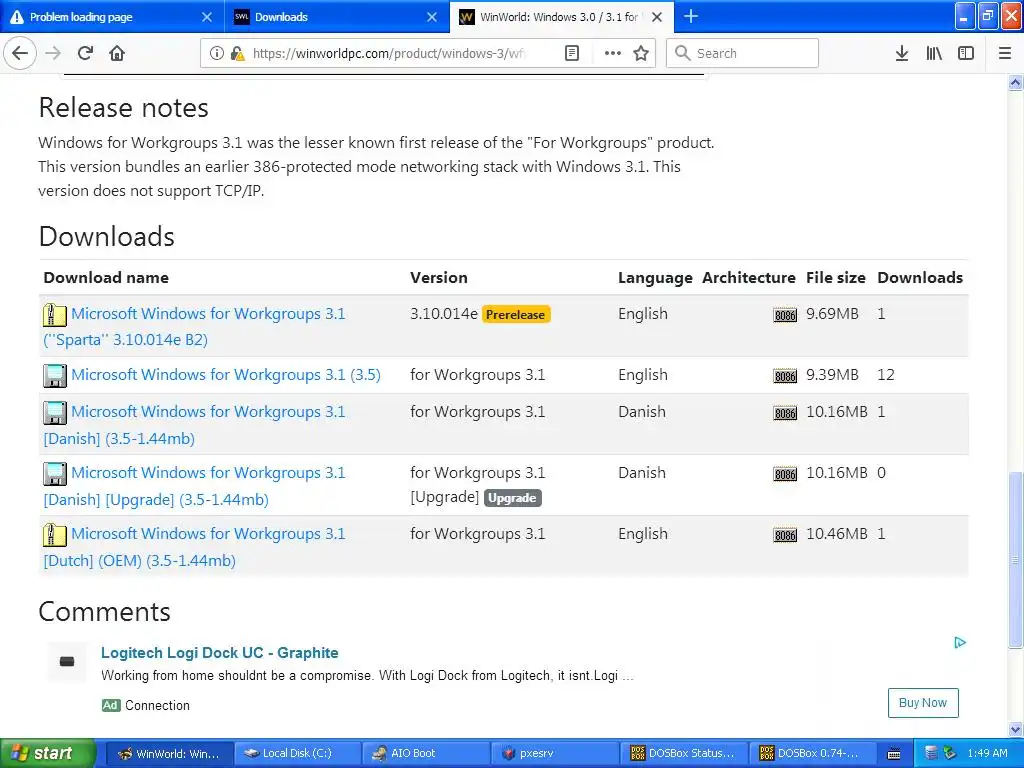Open the browser home page
Image resolution: width=1024 pixels, height=768 pixels.
point(117,53)
